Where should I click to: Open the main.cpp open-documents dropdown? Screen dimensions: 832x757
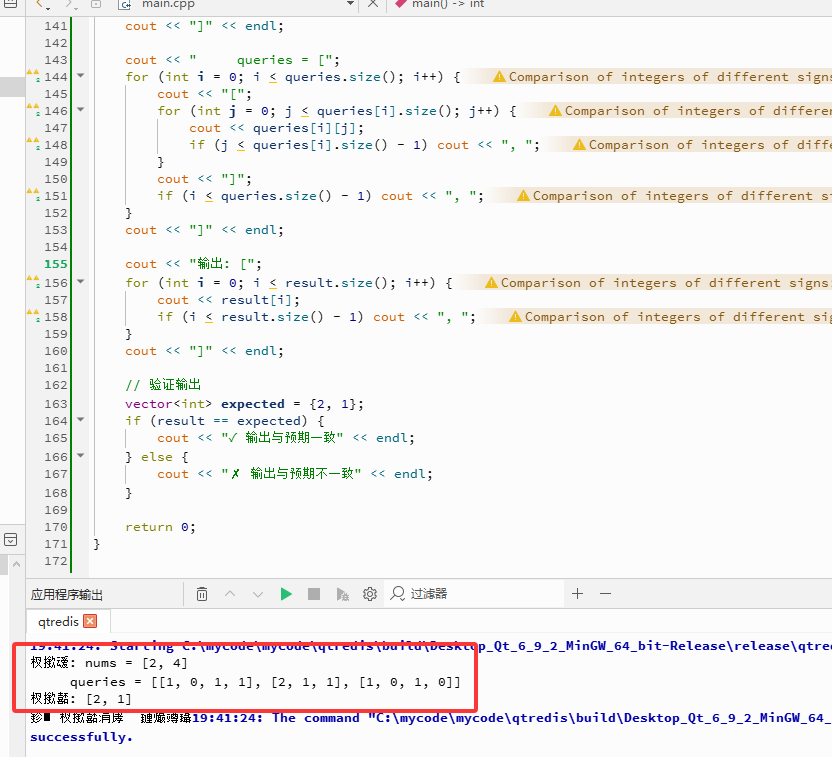point(350,4)
